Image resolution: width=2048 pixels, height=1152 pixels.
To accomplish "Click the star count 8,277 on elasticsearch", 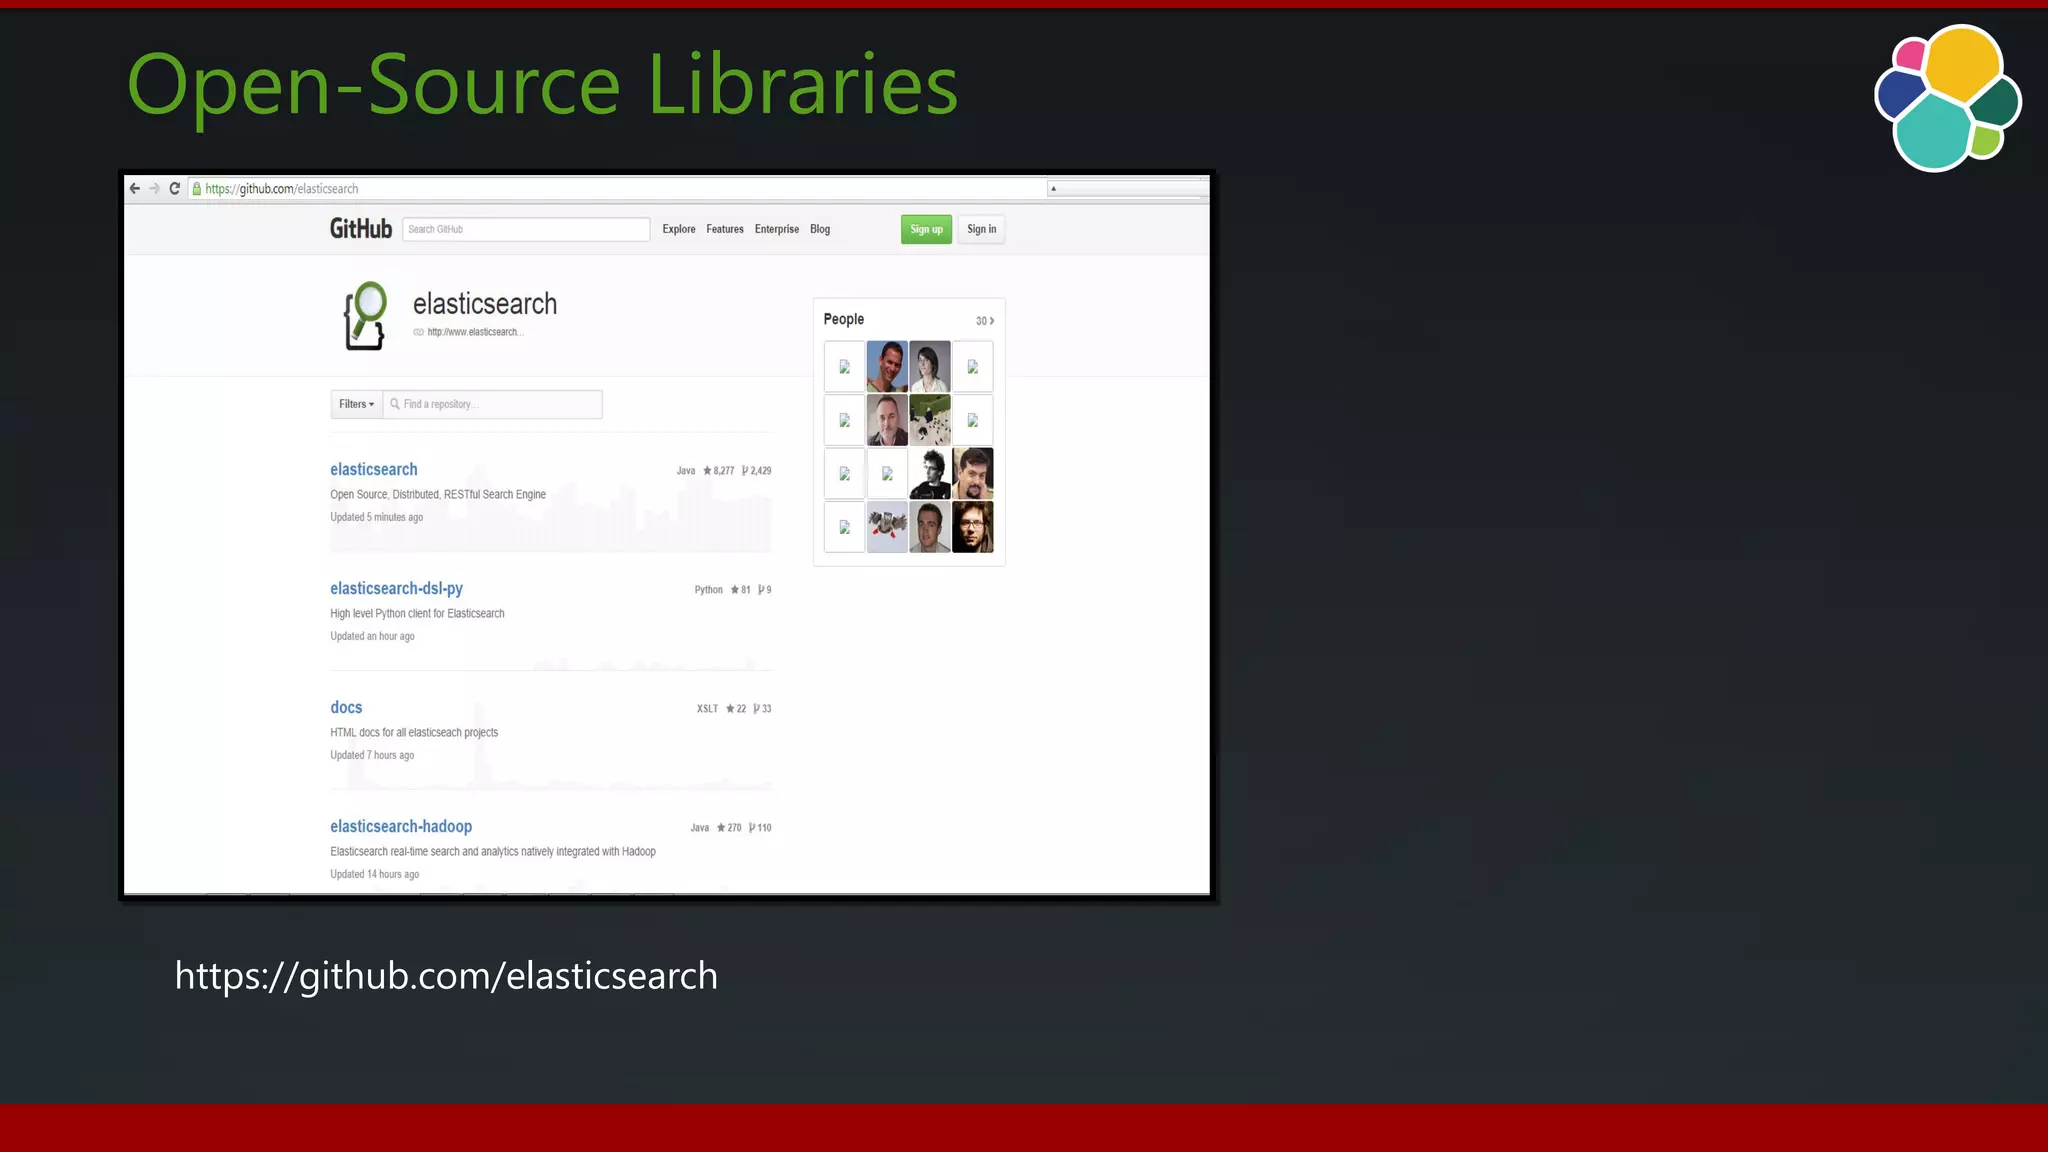I will 719,470.
